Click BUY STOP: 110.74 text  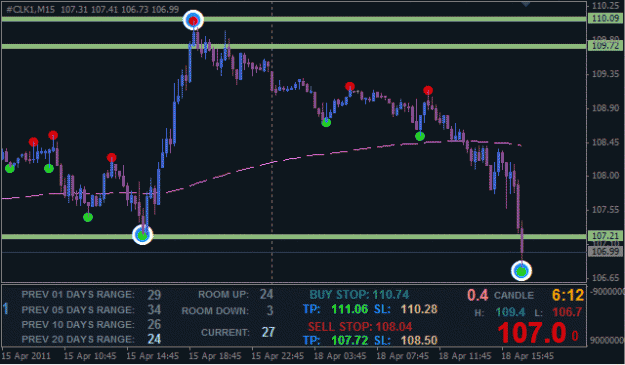click(359, 295)
